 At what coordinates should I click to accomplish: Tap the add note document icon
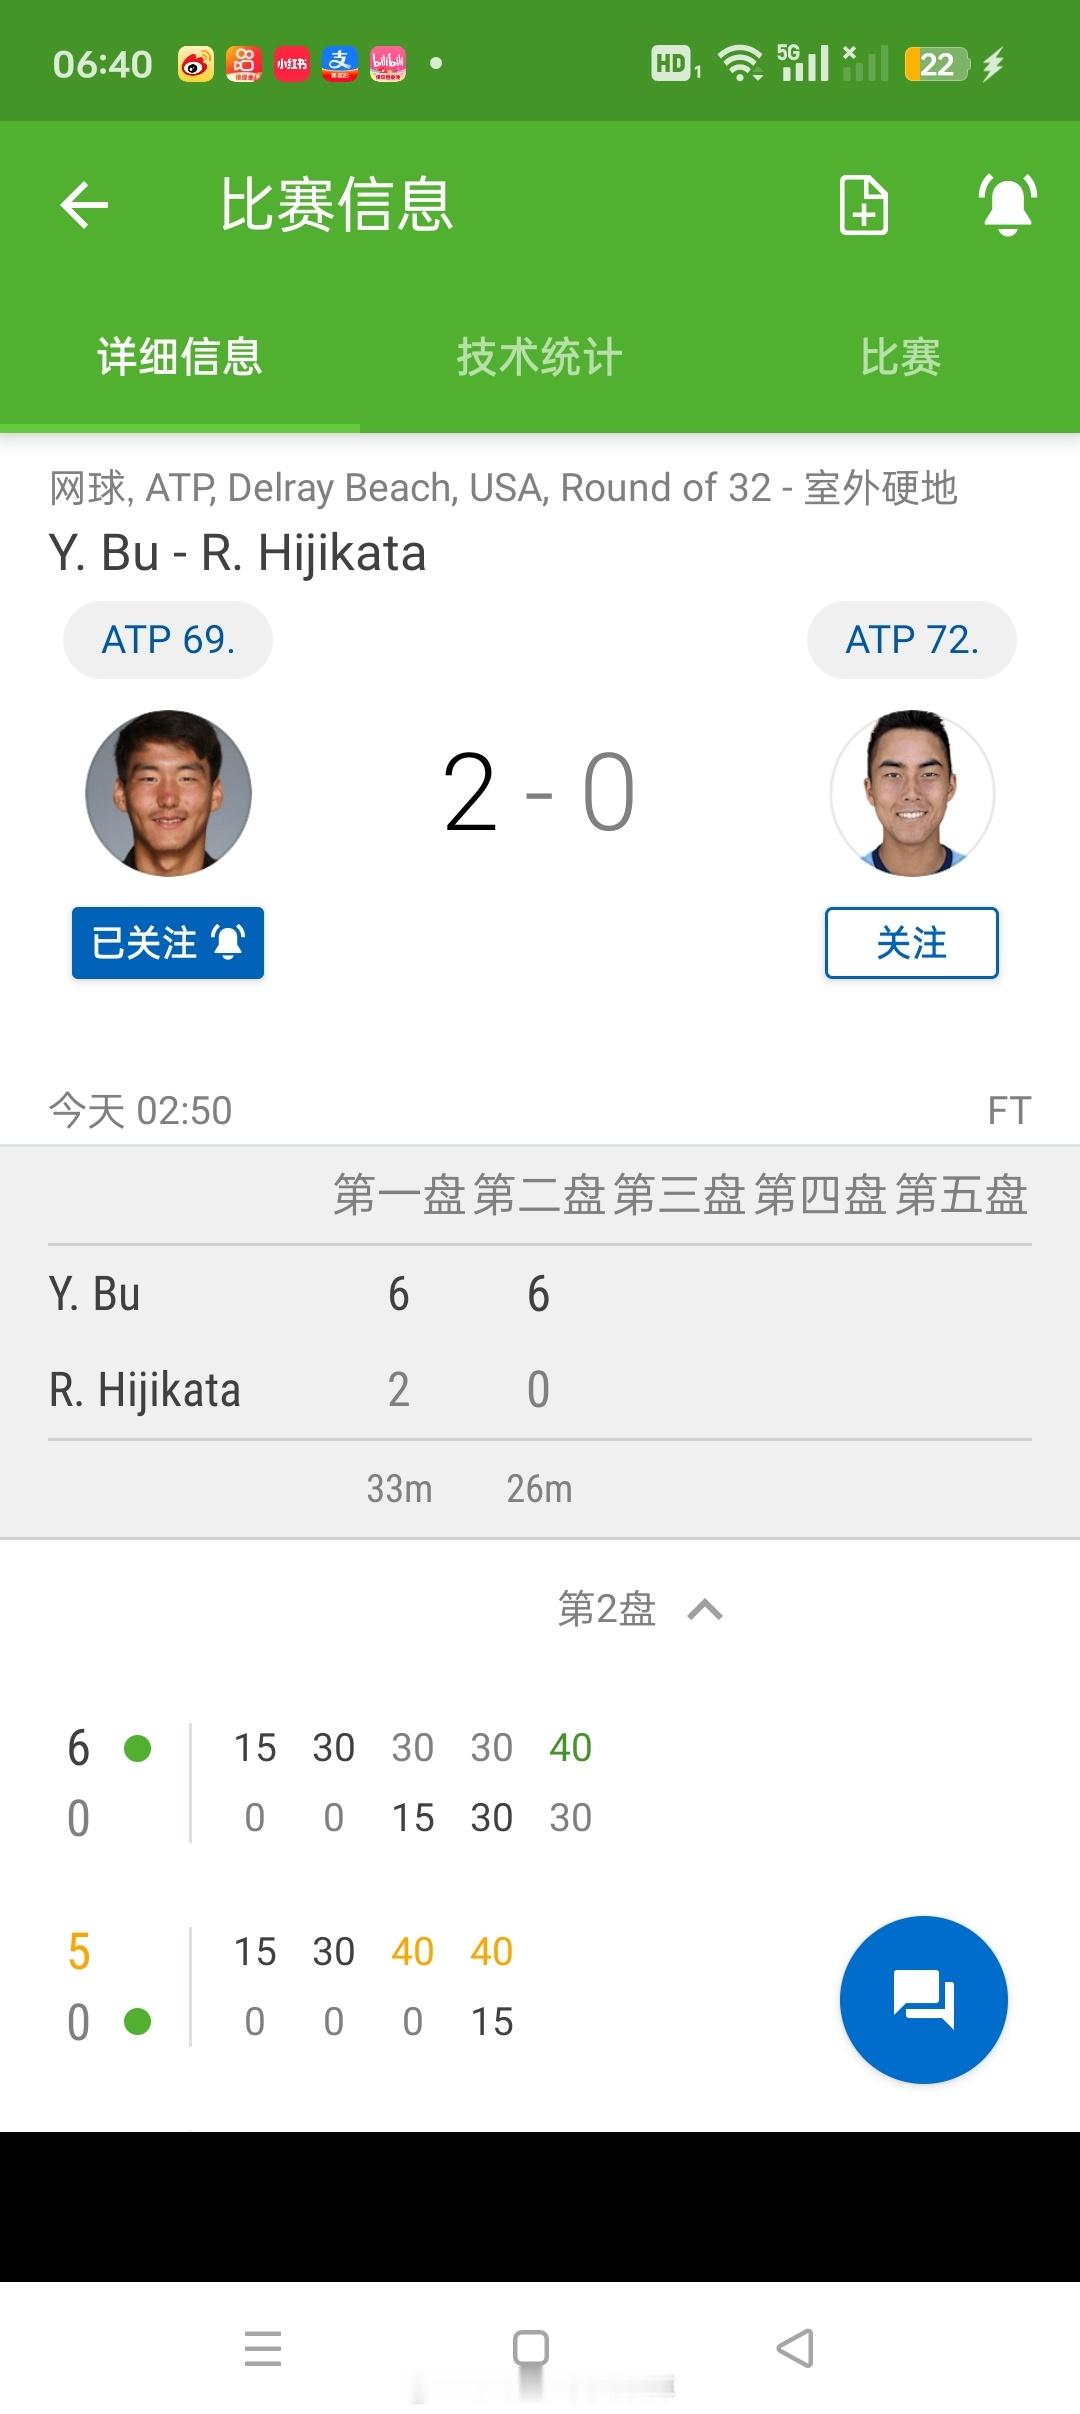pyautogui.click(x=864, y=205)
